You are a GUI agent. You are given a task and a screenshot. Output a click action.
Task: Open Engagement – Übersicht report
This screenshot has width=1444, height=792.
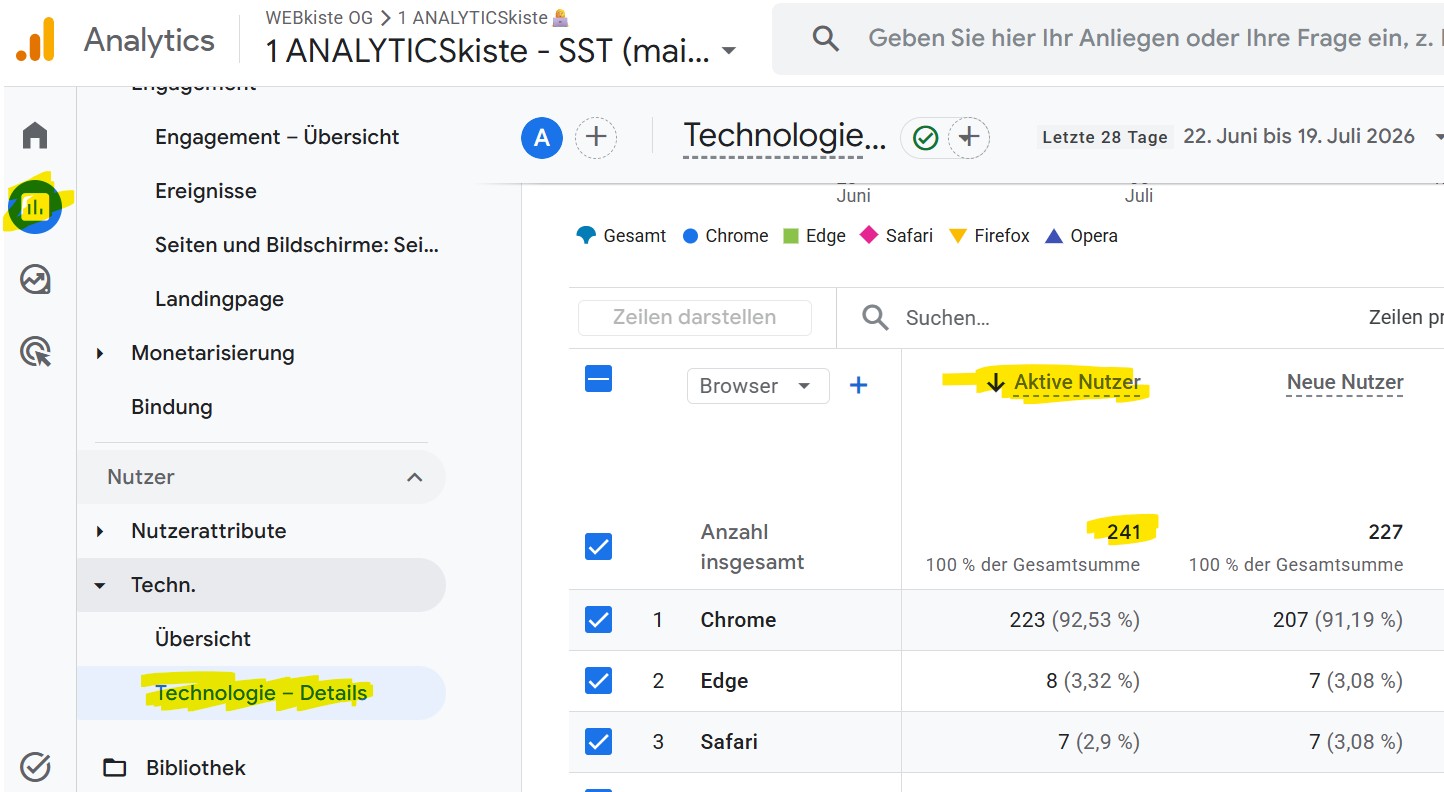click(x=277, y=137)
